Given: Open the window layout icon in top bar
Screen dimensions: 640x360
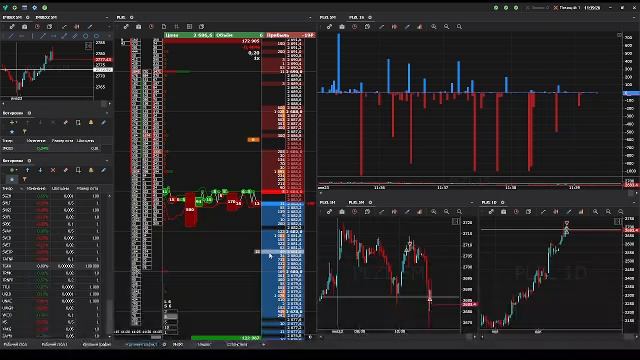Looking at the screenshot, I should (x=24, y=7).
